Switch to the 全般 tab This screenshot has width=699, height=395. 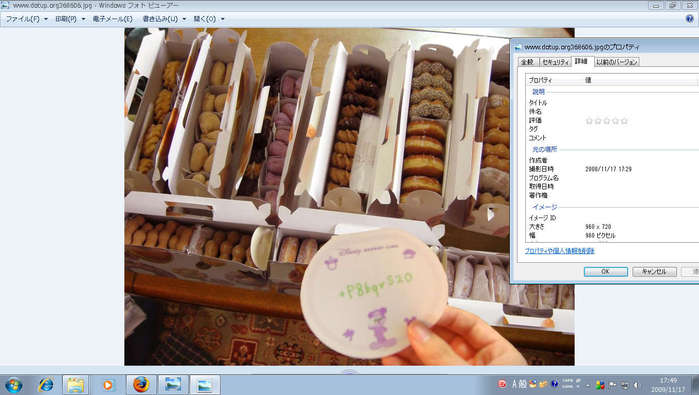(x=527, y=62)
